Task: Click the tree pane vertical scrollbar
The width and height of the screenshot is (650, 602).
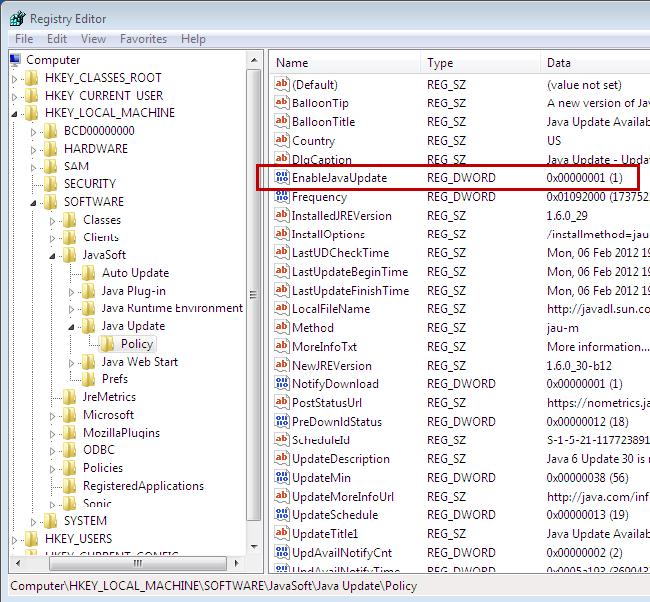Action: tap(254, 300)
